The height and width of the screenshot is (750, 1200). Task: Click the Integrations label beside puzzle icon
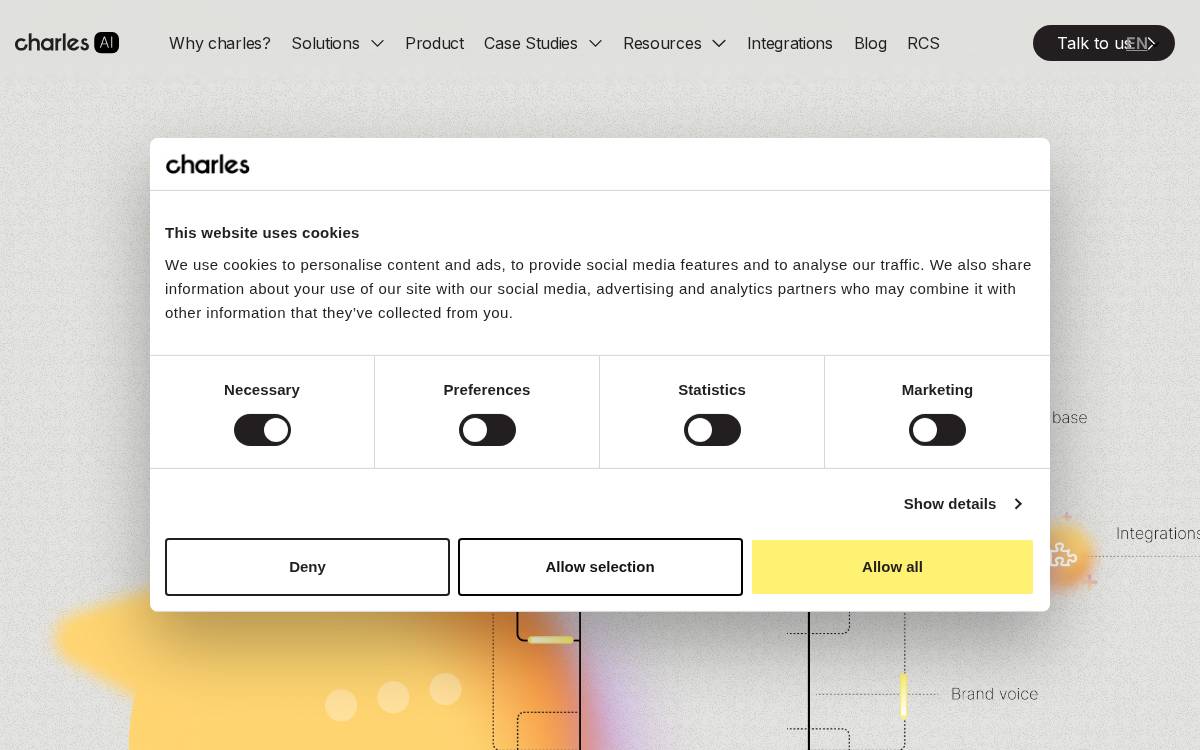tap(1158, 533)
